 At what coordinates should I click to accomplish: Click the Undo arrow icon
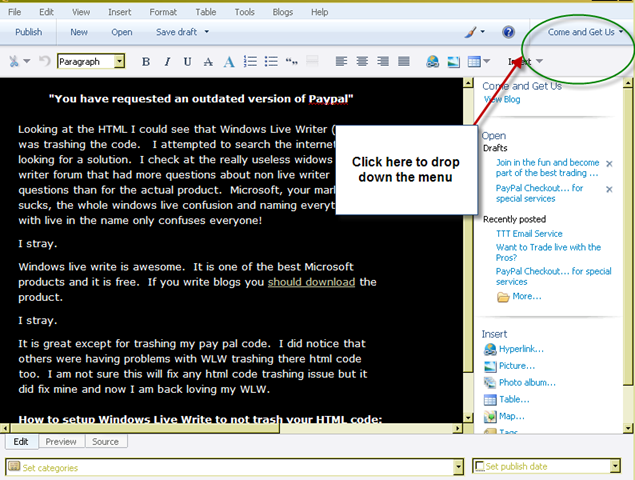coord(44,62)
